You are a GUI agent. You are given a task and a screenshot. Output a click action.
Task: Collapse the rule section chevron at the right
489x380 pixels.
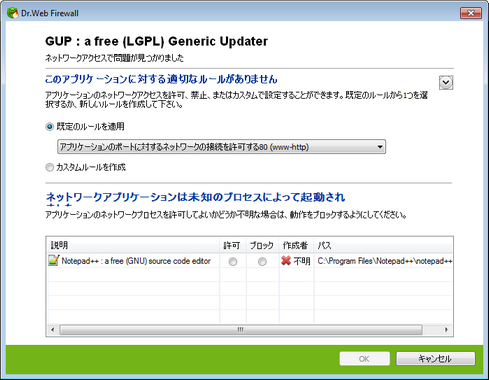[x=446, y=82]
